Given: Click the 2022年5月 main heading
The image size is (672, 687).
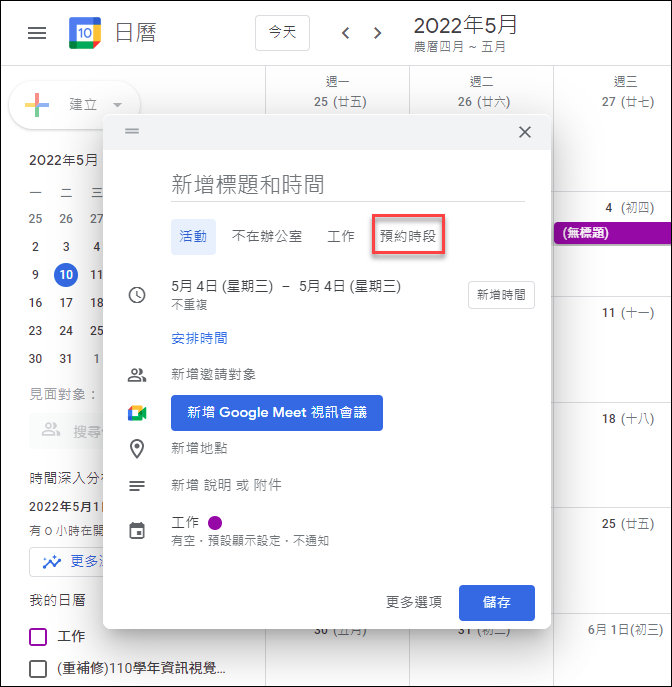Looking at the screenshot, I should coord(465,25).
